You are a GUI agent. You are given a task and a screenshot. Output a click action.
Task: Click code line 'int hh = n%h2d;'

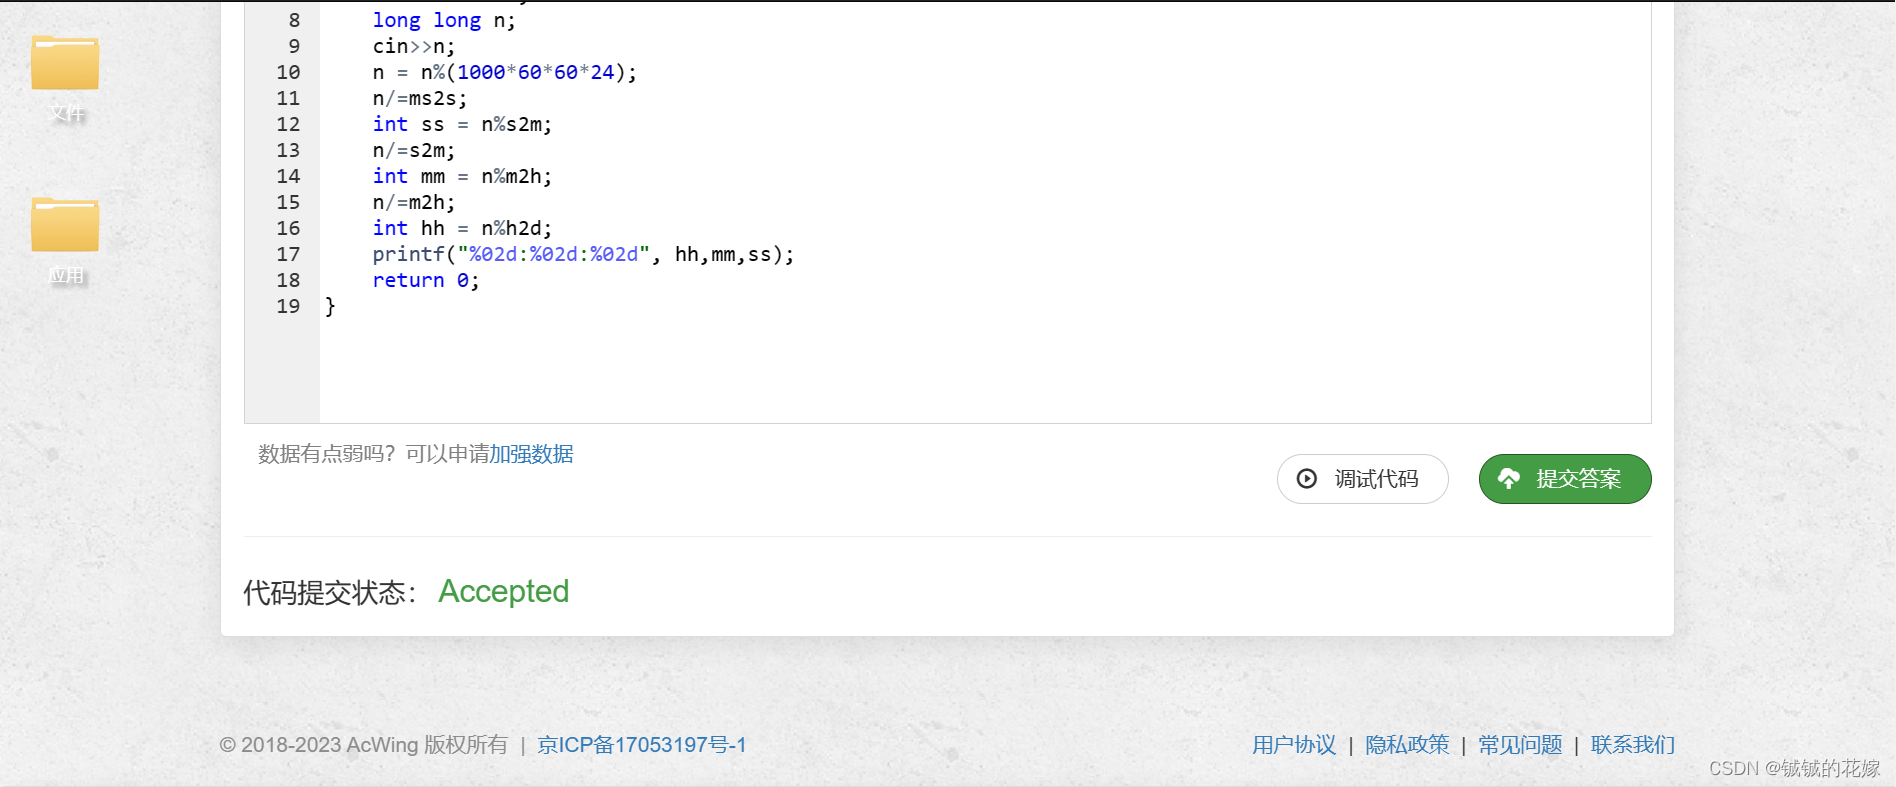[462, 228]
